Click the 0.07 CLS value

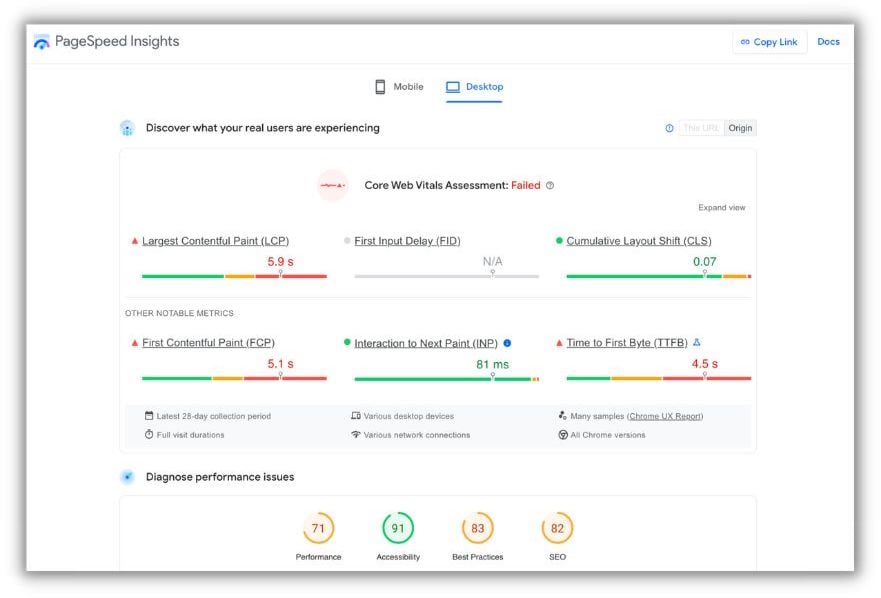point(704,262)
